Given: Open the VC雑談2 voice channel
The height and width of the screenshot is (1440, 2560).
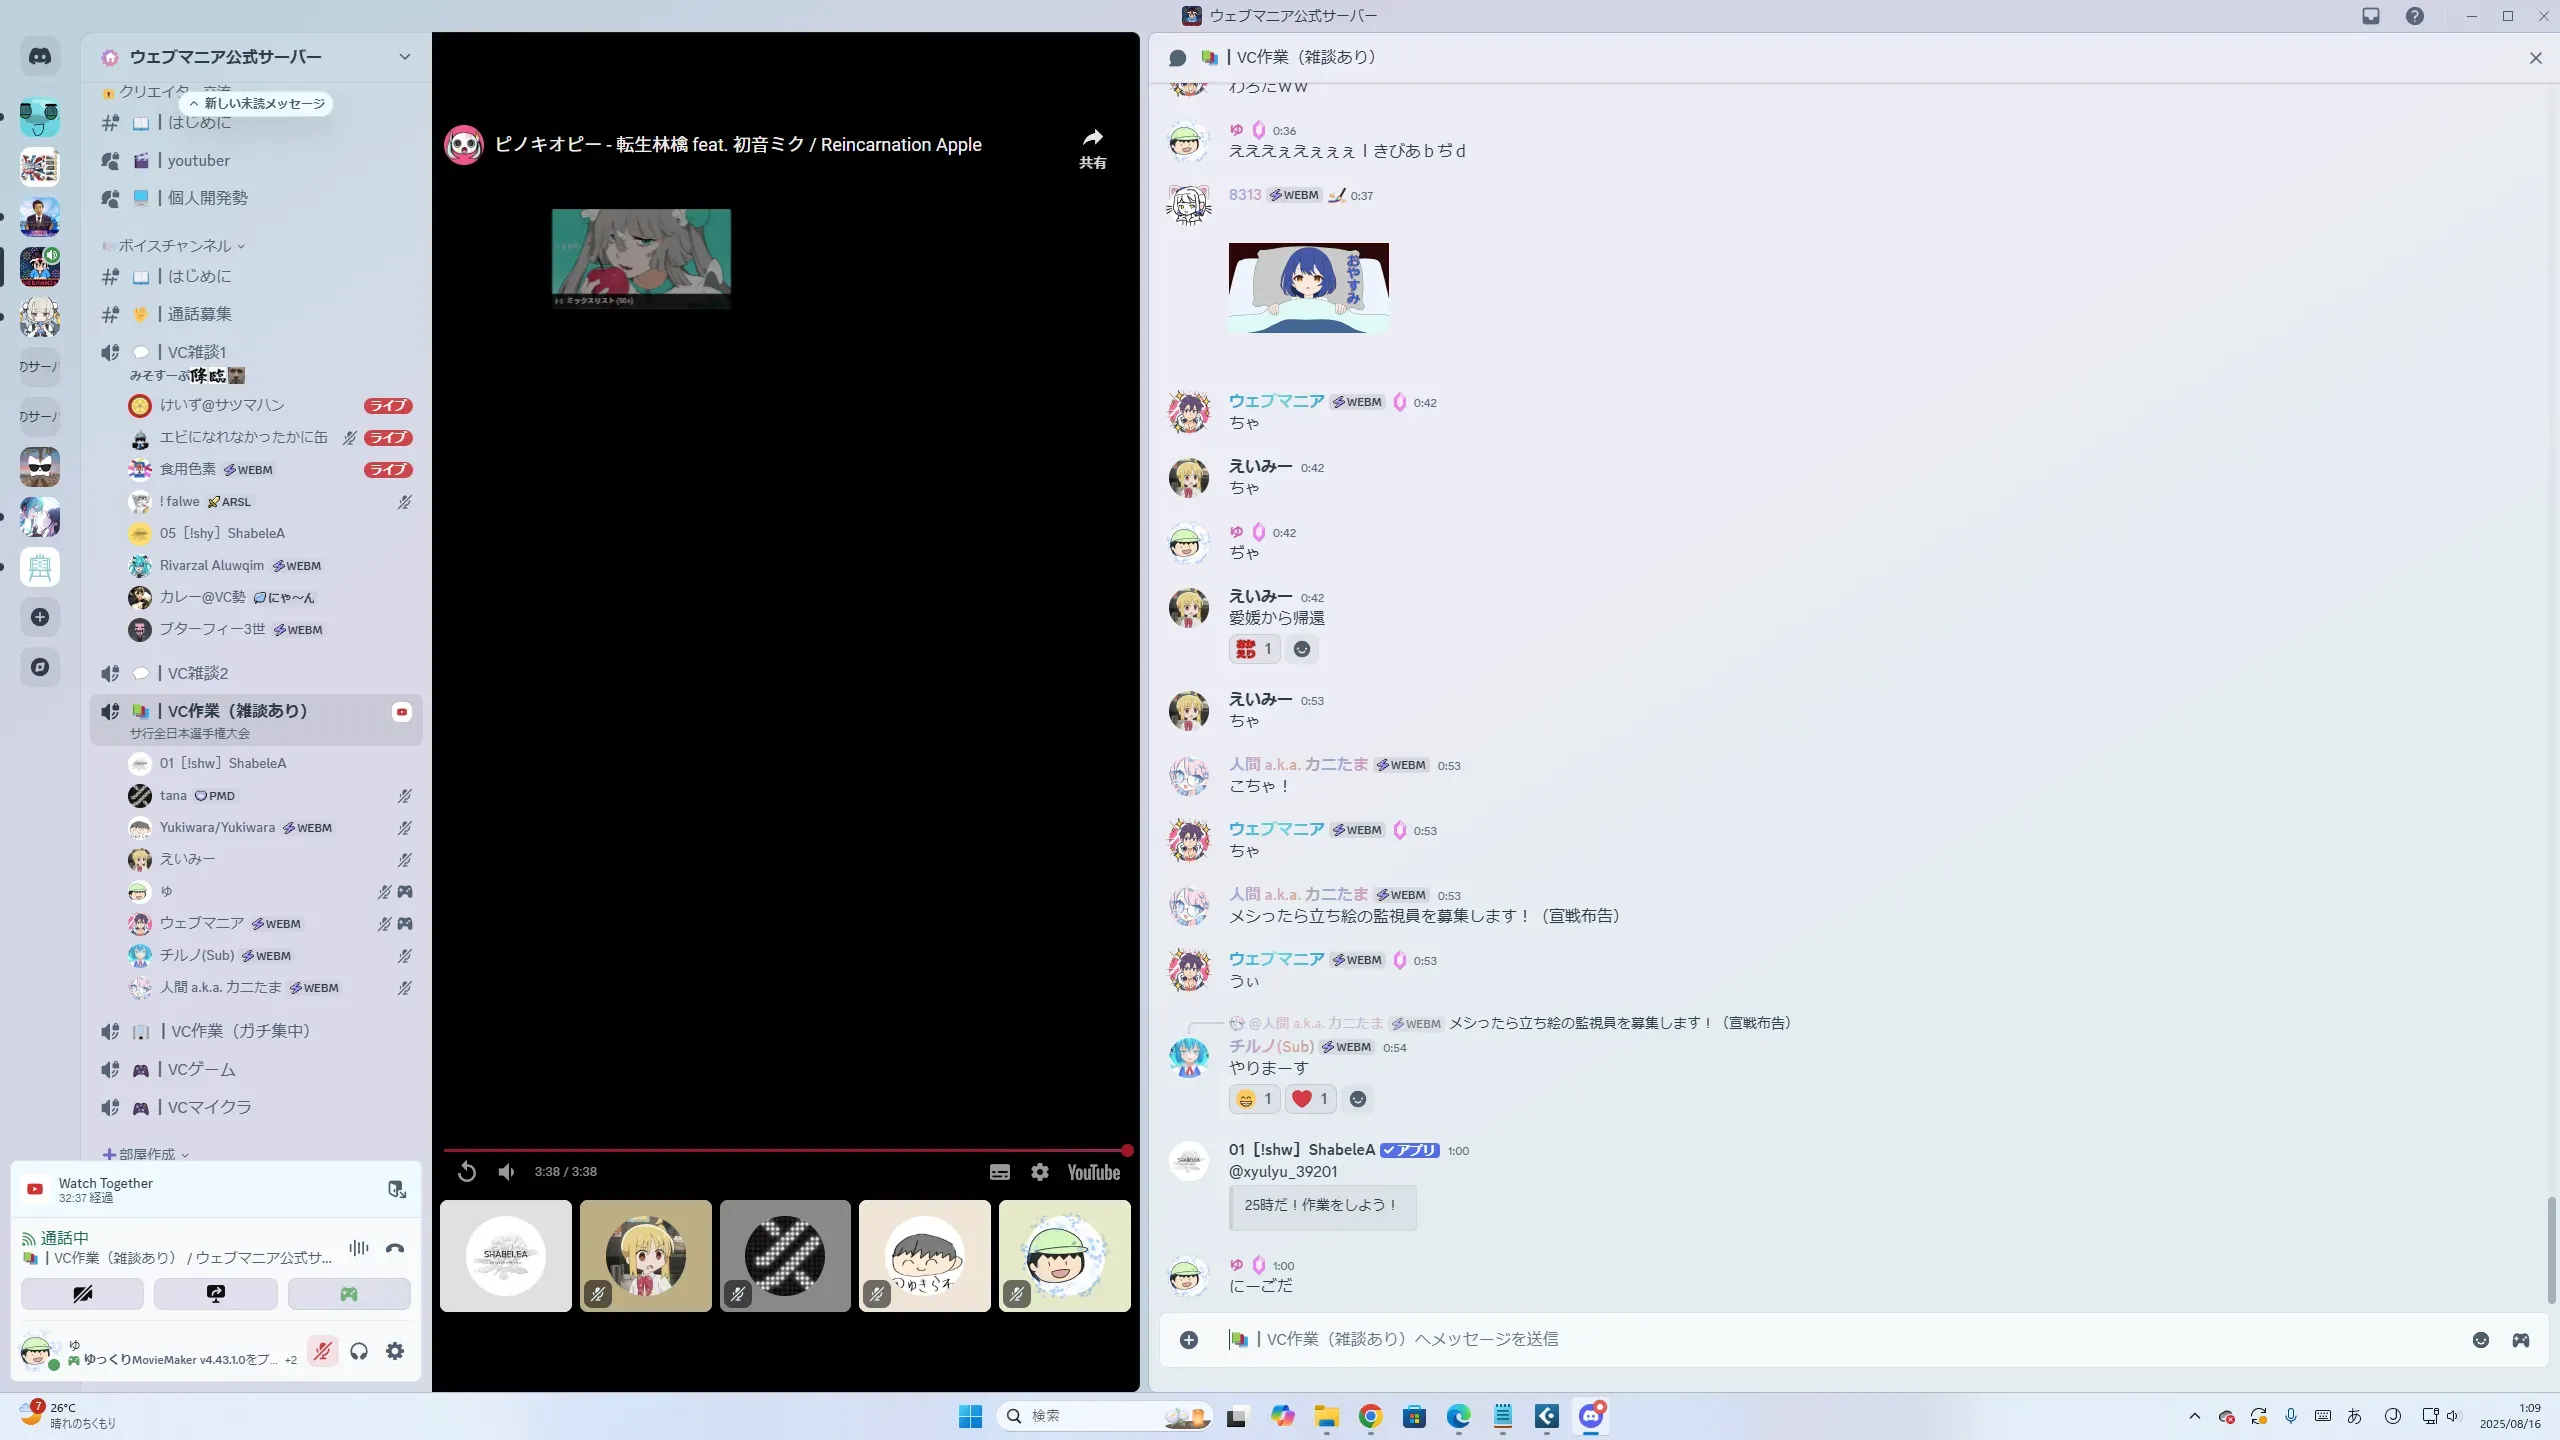Looking at the screenshot, I should (197, 673).
